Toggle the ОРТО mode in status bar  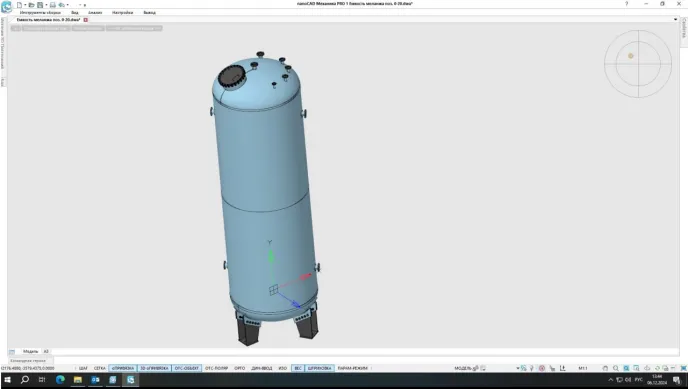[x=240, y=368]
